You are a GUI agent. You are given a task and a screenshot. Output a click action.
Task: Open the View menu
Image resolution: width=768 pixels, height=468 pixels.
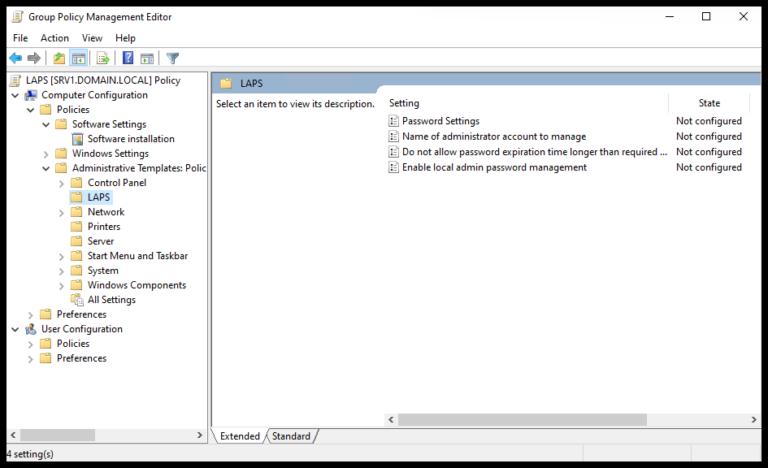click(92, 38)
